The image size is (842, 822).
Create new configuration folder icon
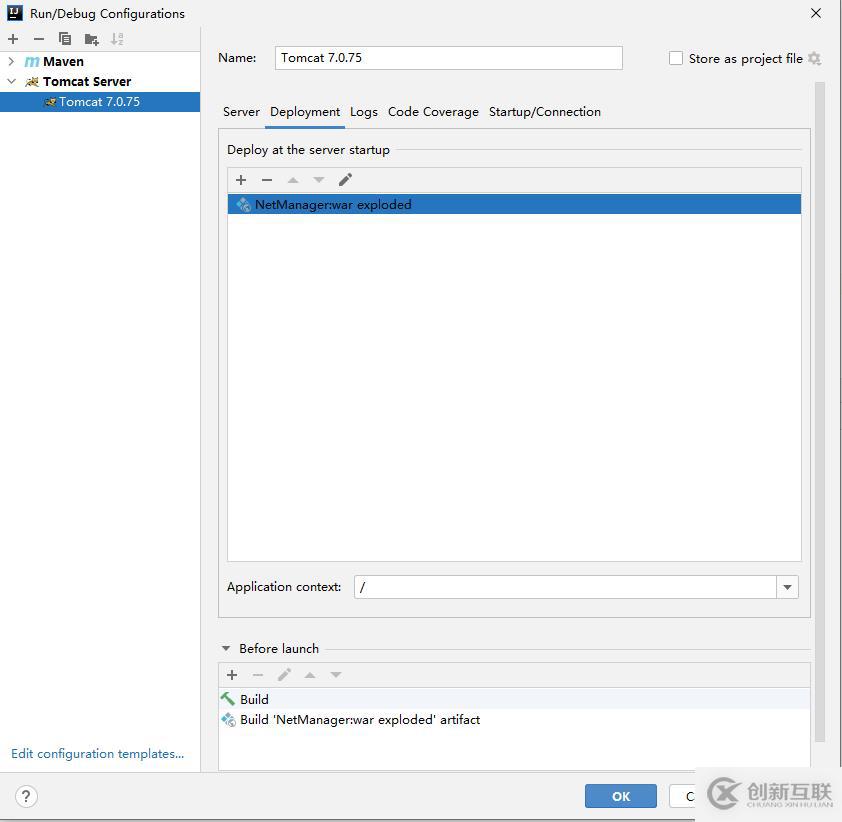91,39
